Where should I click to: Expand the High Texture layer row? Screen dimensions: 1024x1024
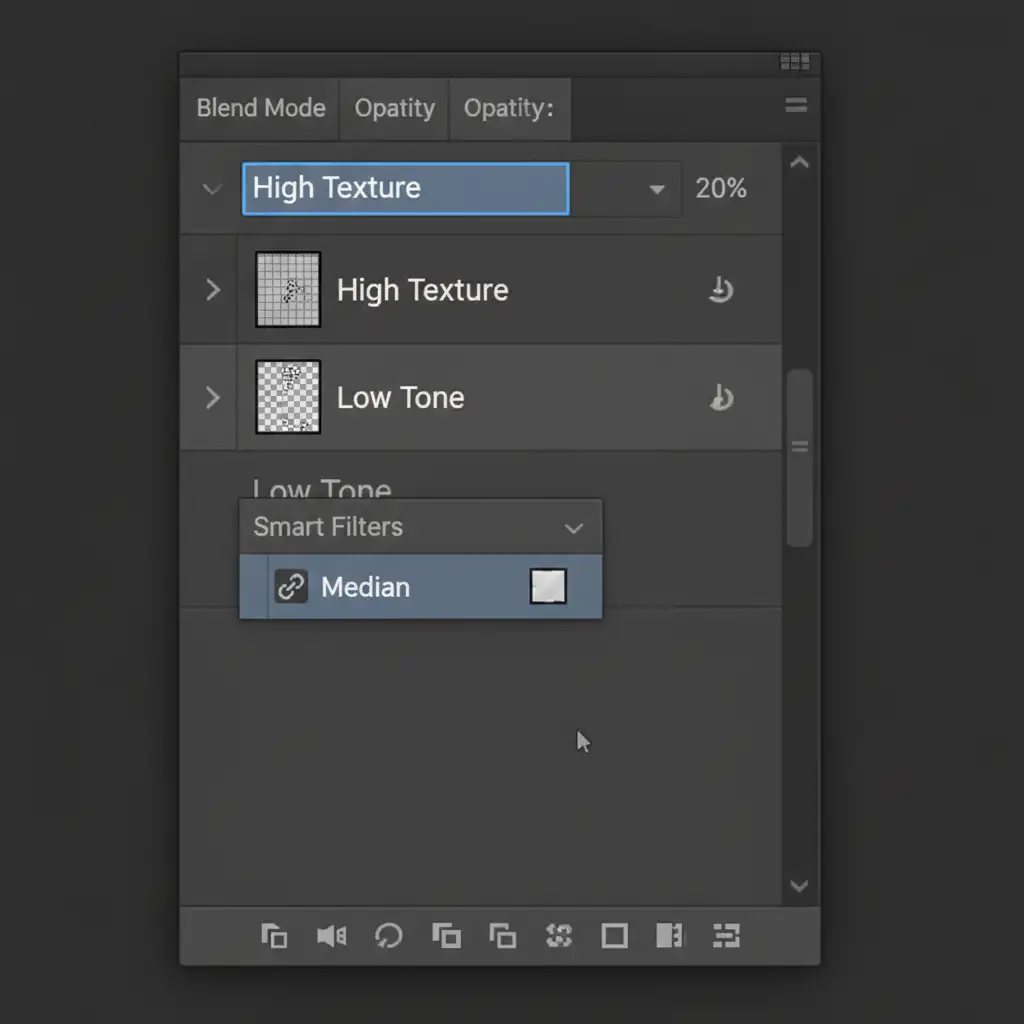click(212, 290)
